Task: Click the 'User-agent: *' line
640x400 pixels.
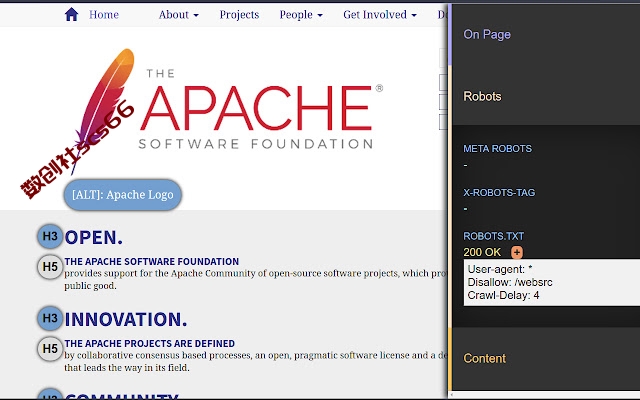Action: (x=500, y=269)
